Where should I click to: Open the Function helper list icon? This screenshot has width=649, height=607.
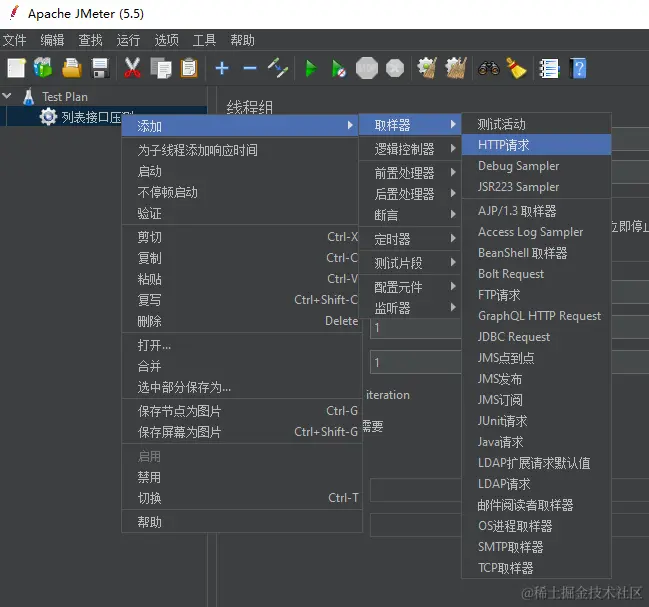[550, 68]
